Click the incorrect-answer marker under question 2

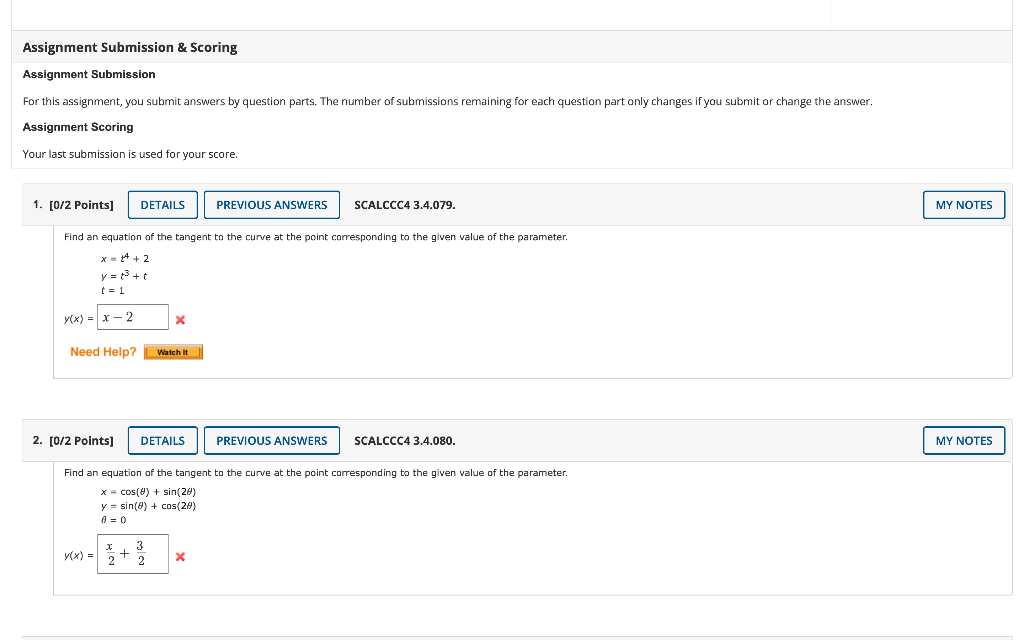coord(179,555)
